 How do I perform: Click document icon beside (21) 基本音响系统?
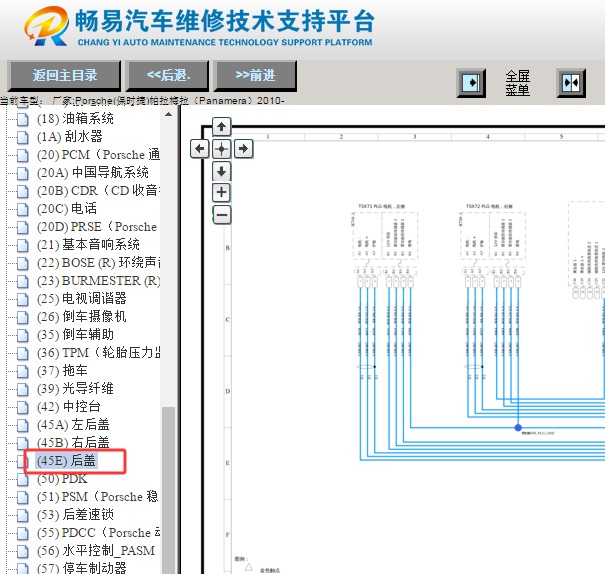tap(23, 245)
